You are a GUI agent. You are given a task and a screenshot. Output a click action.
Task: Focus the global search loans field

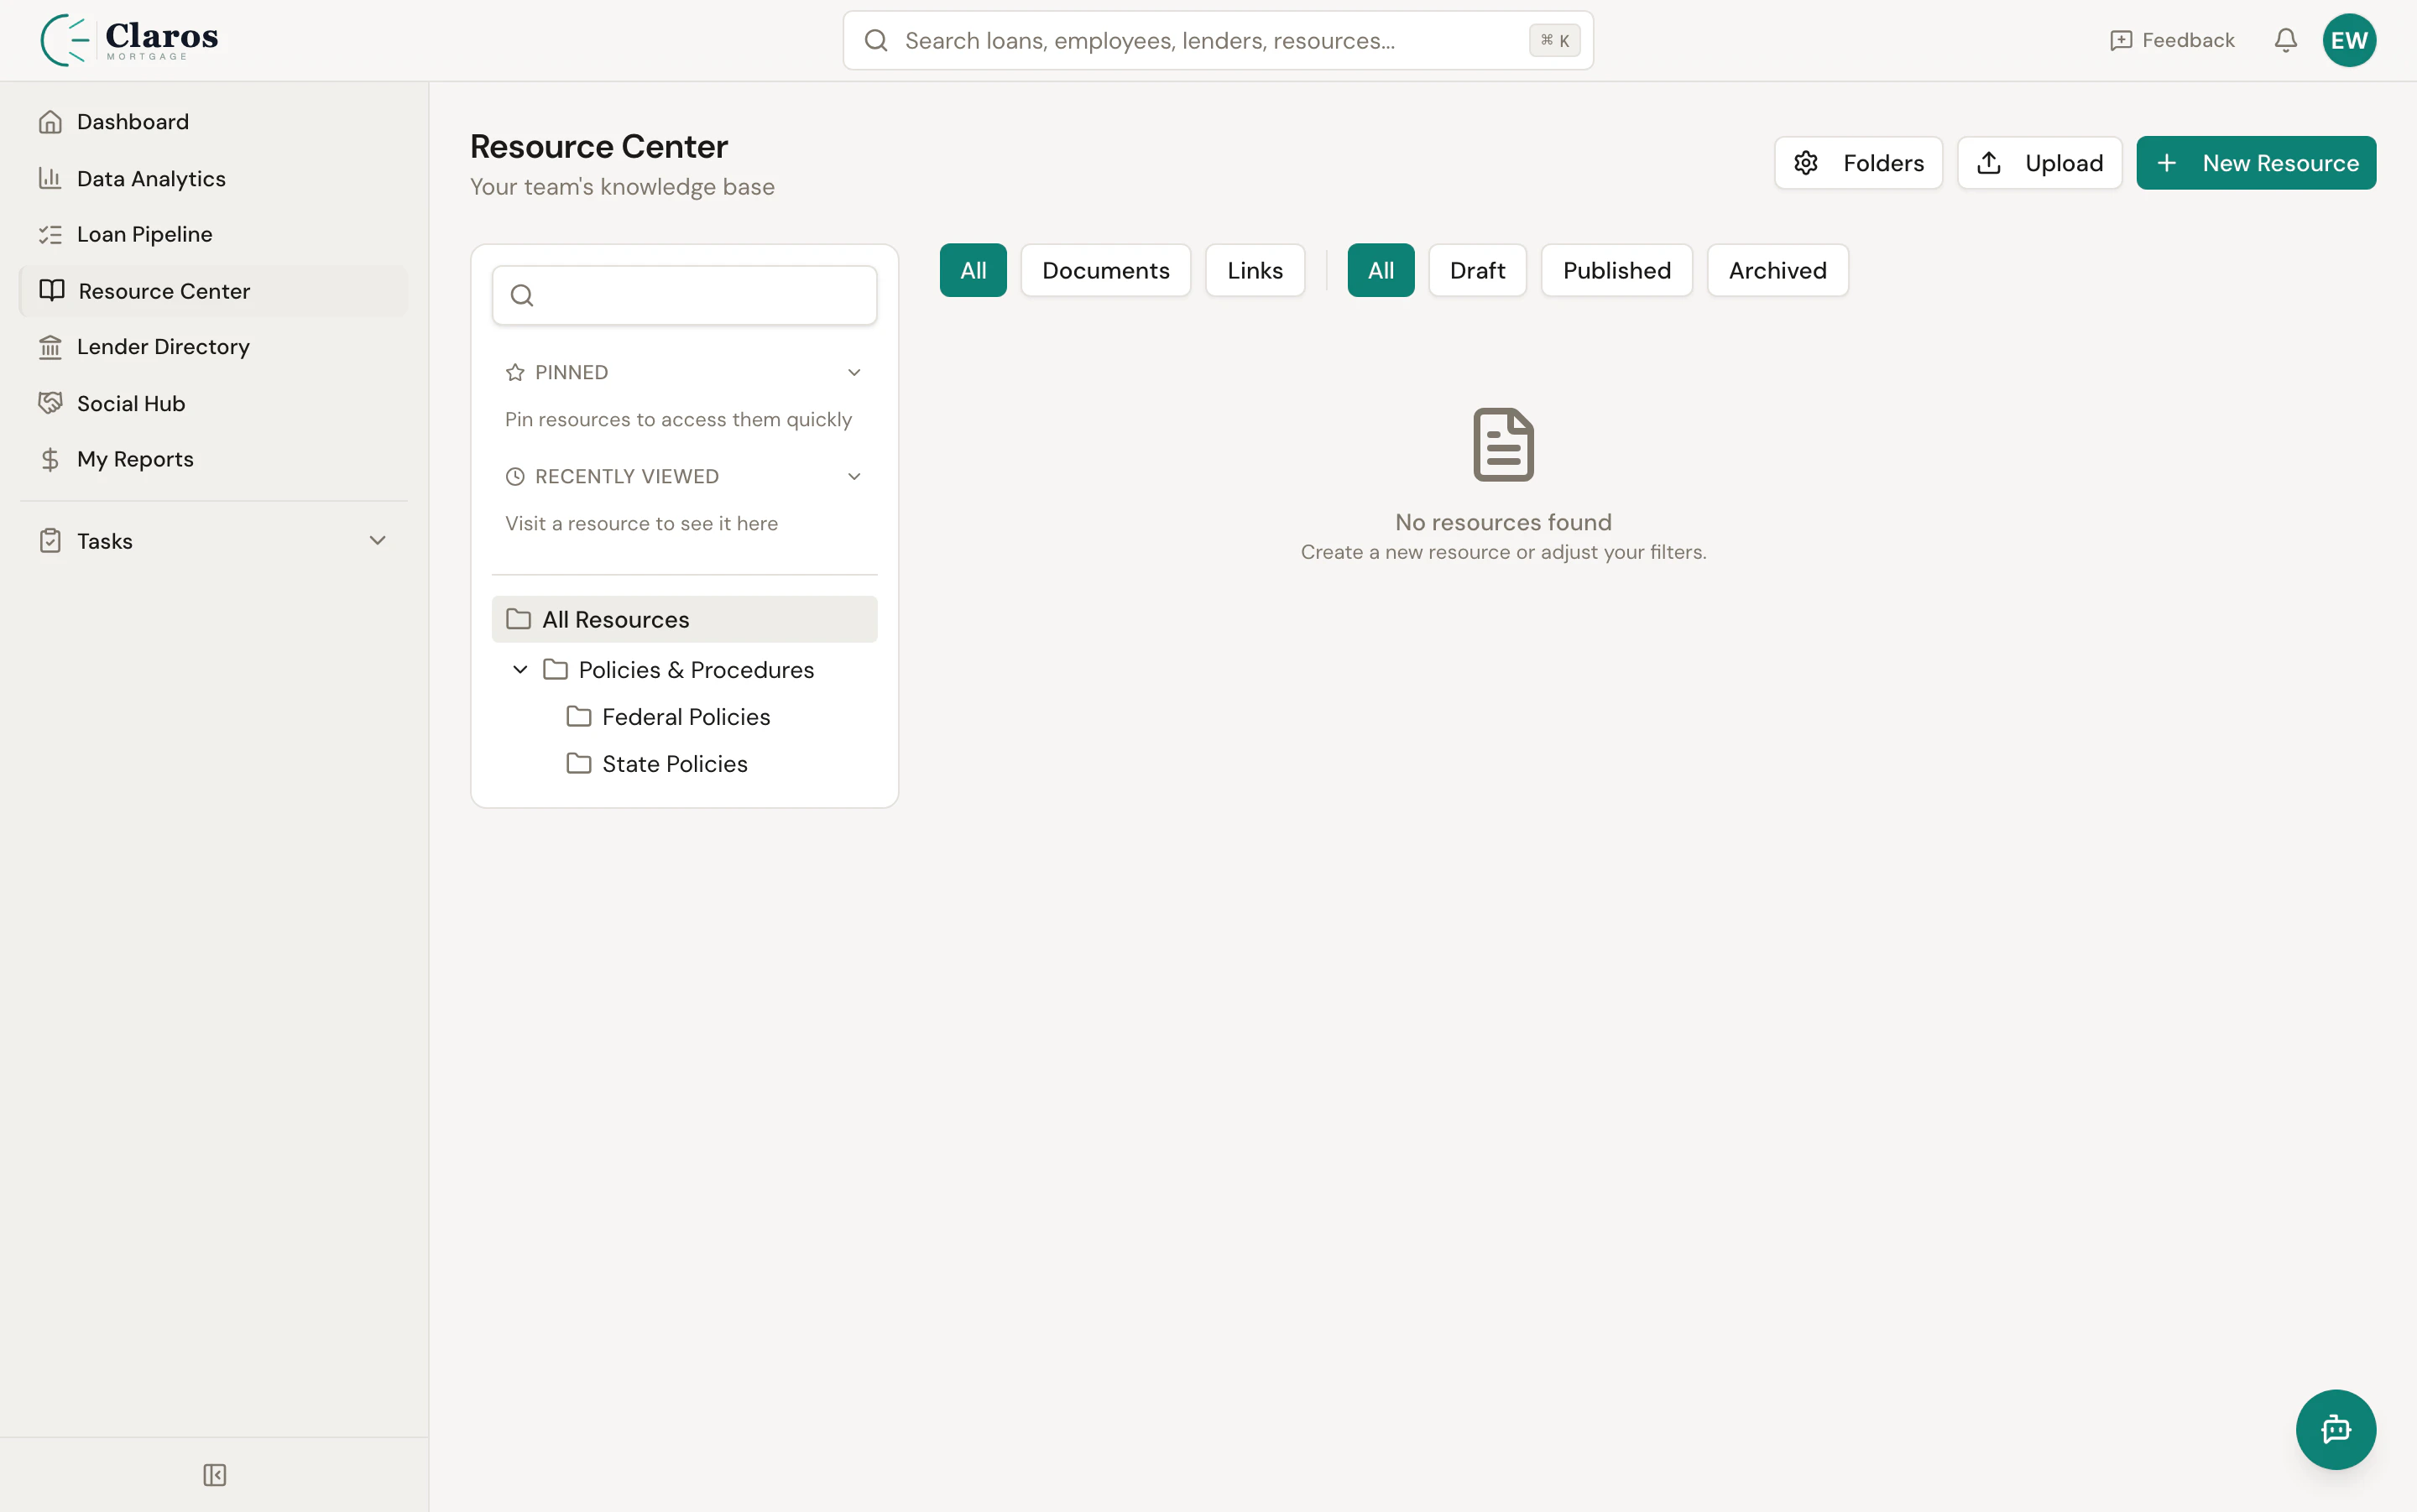[x=1217, y=40]
